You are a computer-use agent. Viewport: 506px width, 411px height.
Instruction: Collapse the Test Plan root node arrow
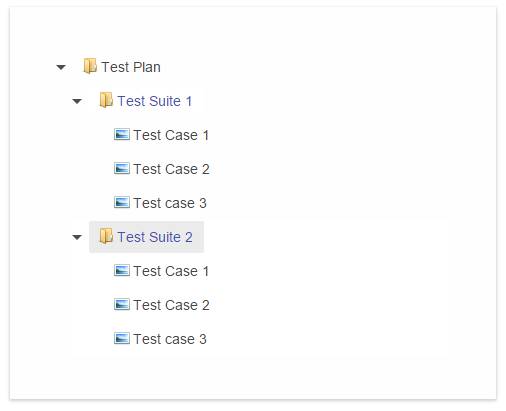pyautogui.click(x=61, y=67)
